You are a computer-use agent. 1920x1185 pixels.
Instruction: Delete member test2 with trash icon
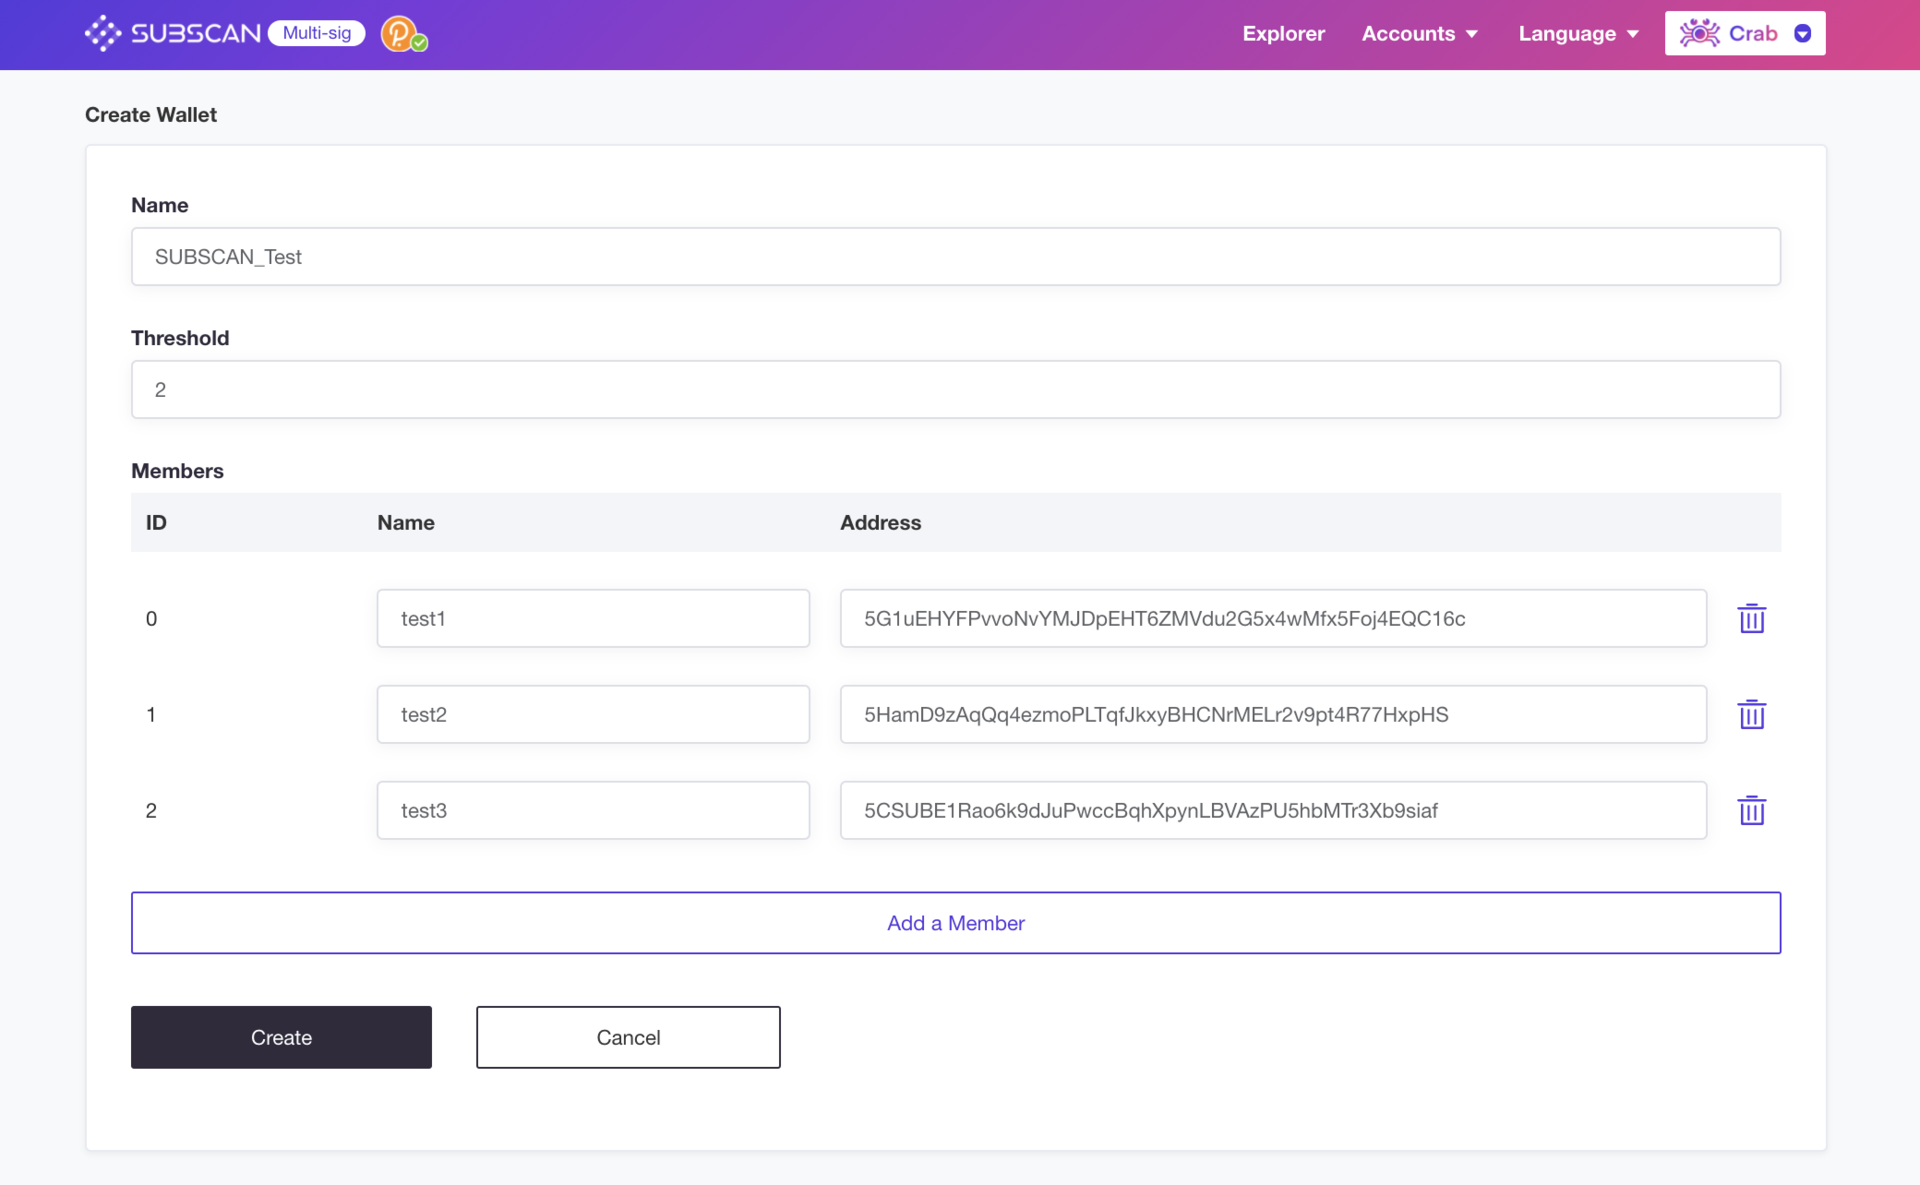(1751, 714)
